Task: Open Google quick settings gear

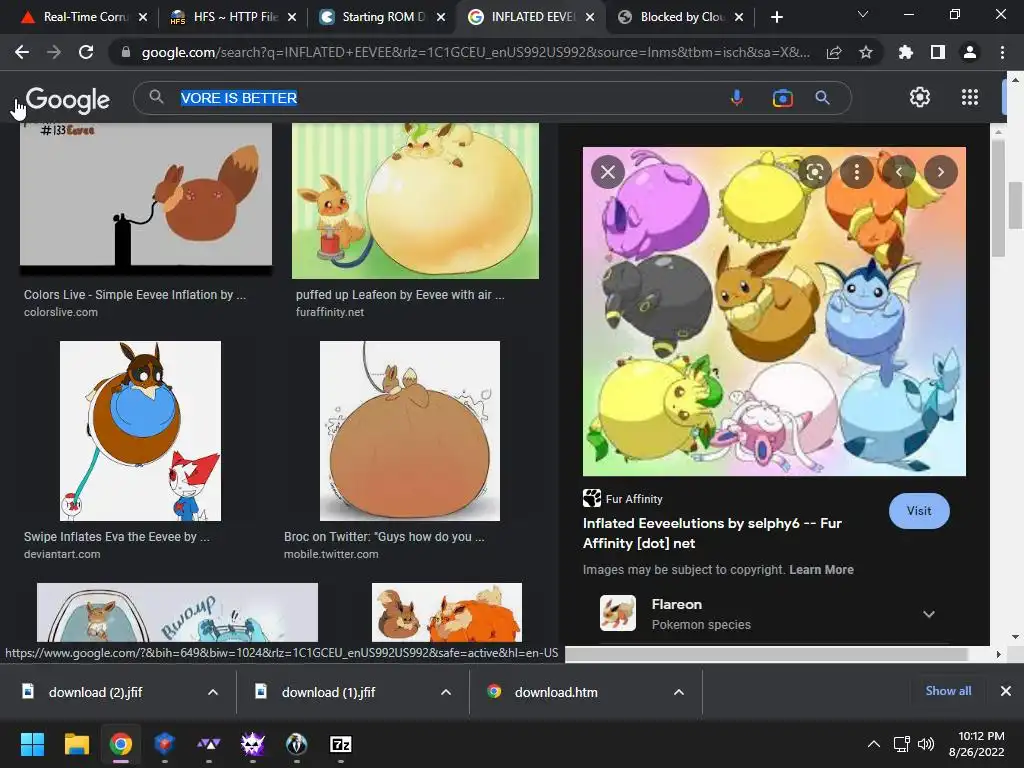Action: click(920, 97)
